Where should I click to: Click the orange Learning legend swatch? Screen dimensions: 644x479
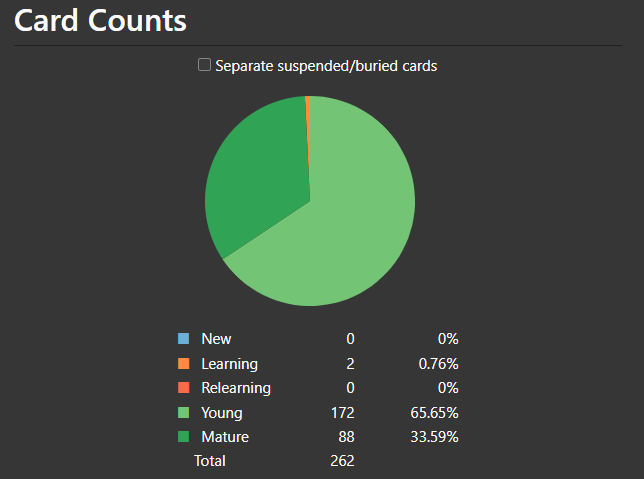pyautogui.click(x=183, y=364)
